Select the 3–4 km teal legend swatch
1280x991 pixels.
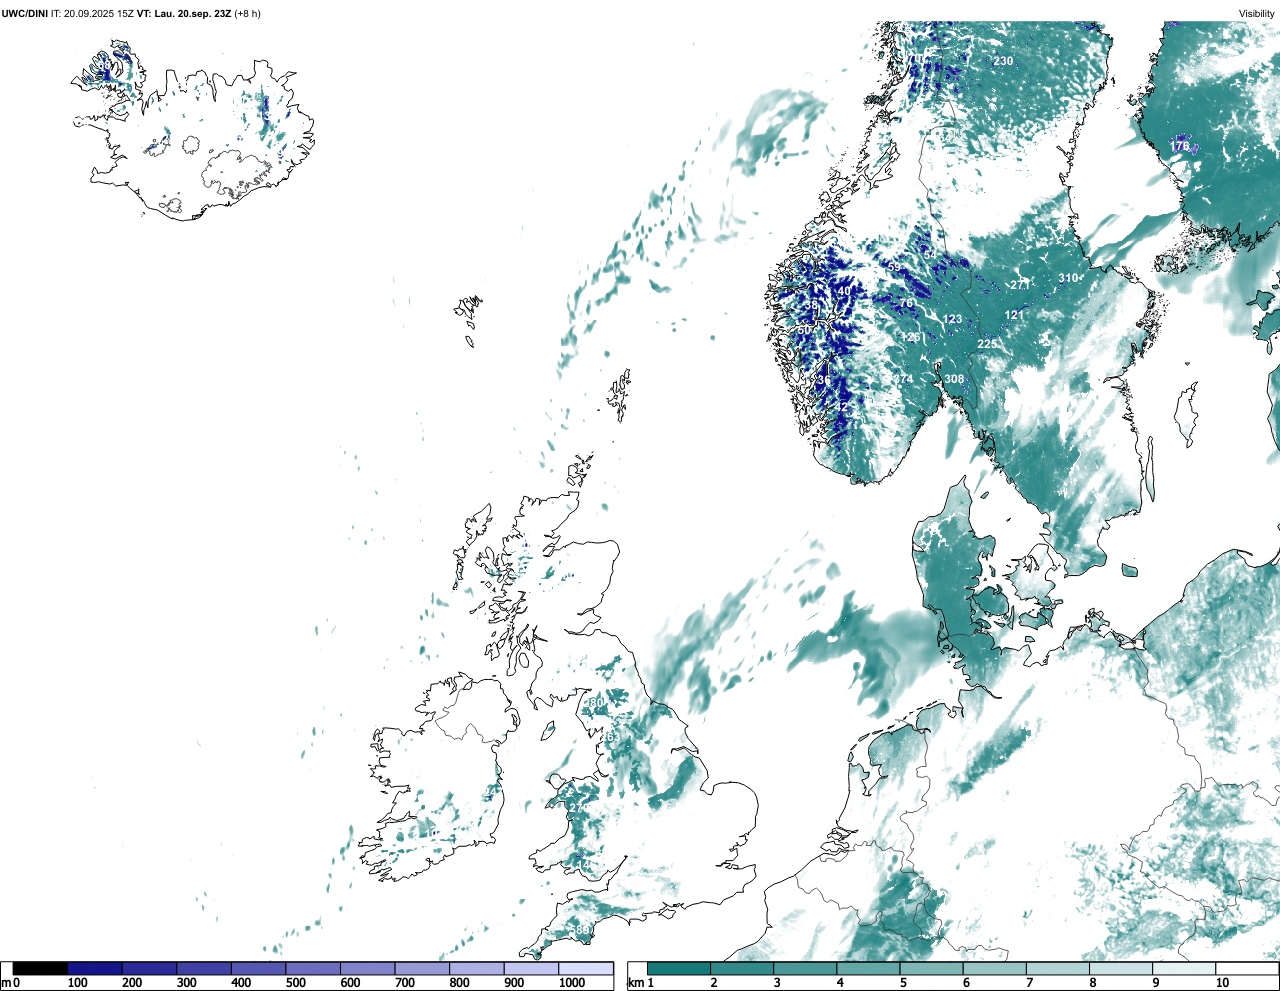(x=805, y=968)
